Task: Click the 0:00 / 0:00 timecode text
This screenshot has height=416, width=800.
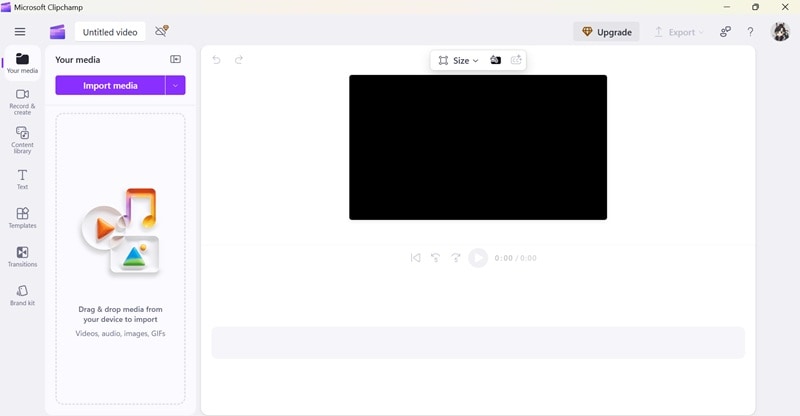Action: pos(515,258)
